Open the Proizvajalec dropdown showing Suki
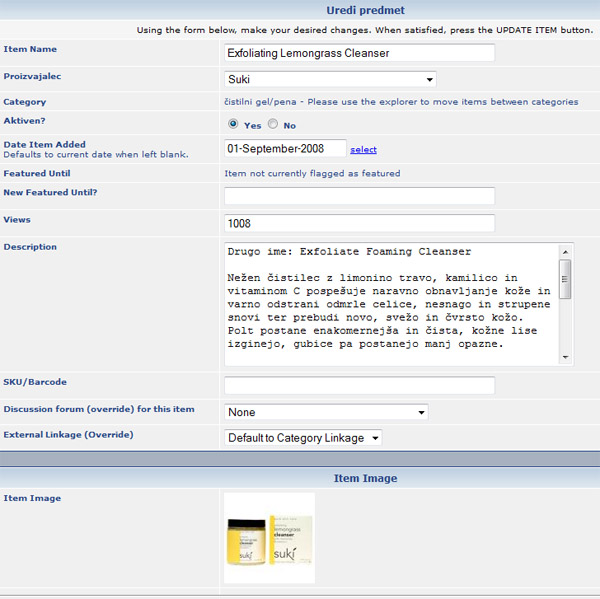 (330, 79)
